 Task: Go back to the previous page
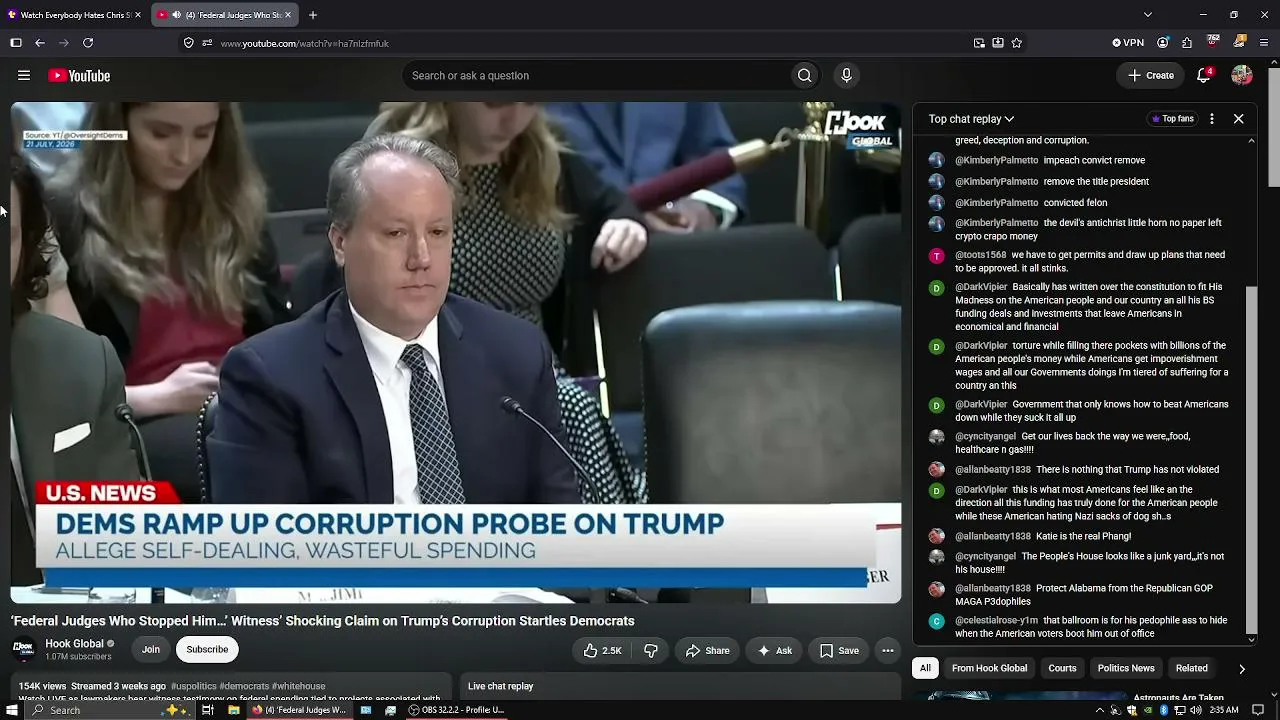[x=40, y=43]
